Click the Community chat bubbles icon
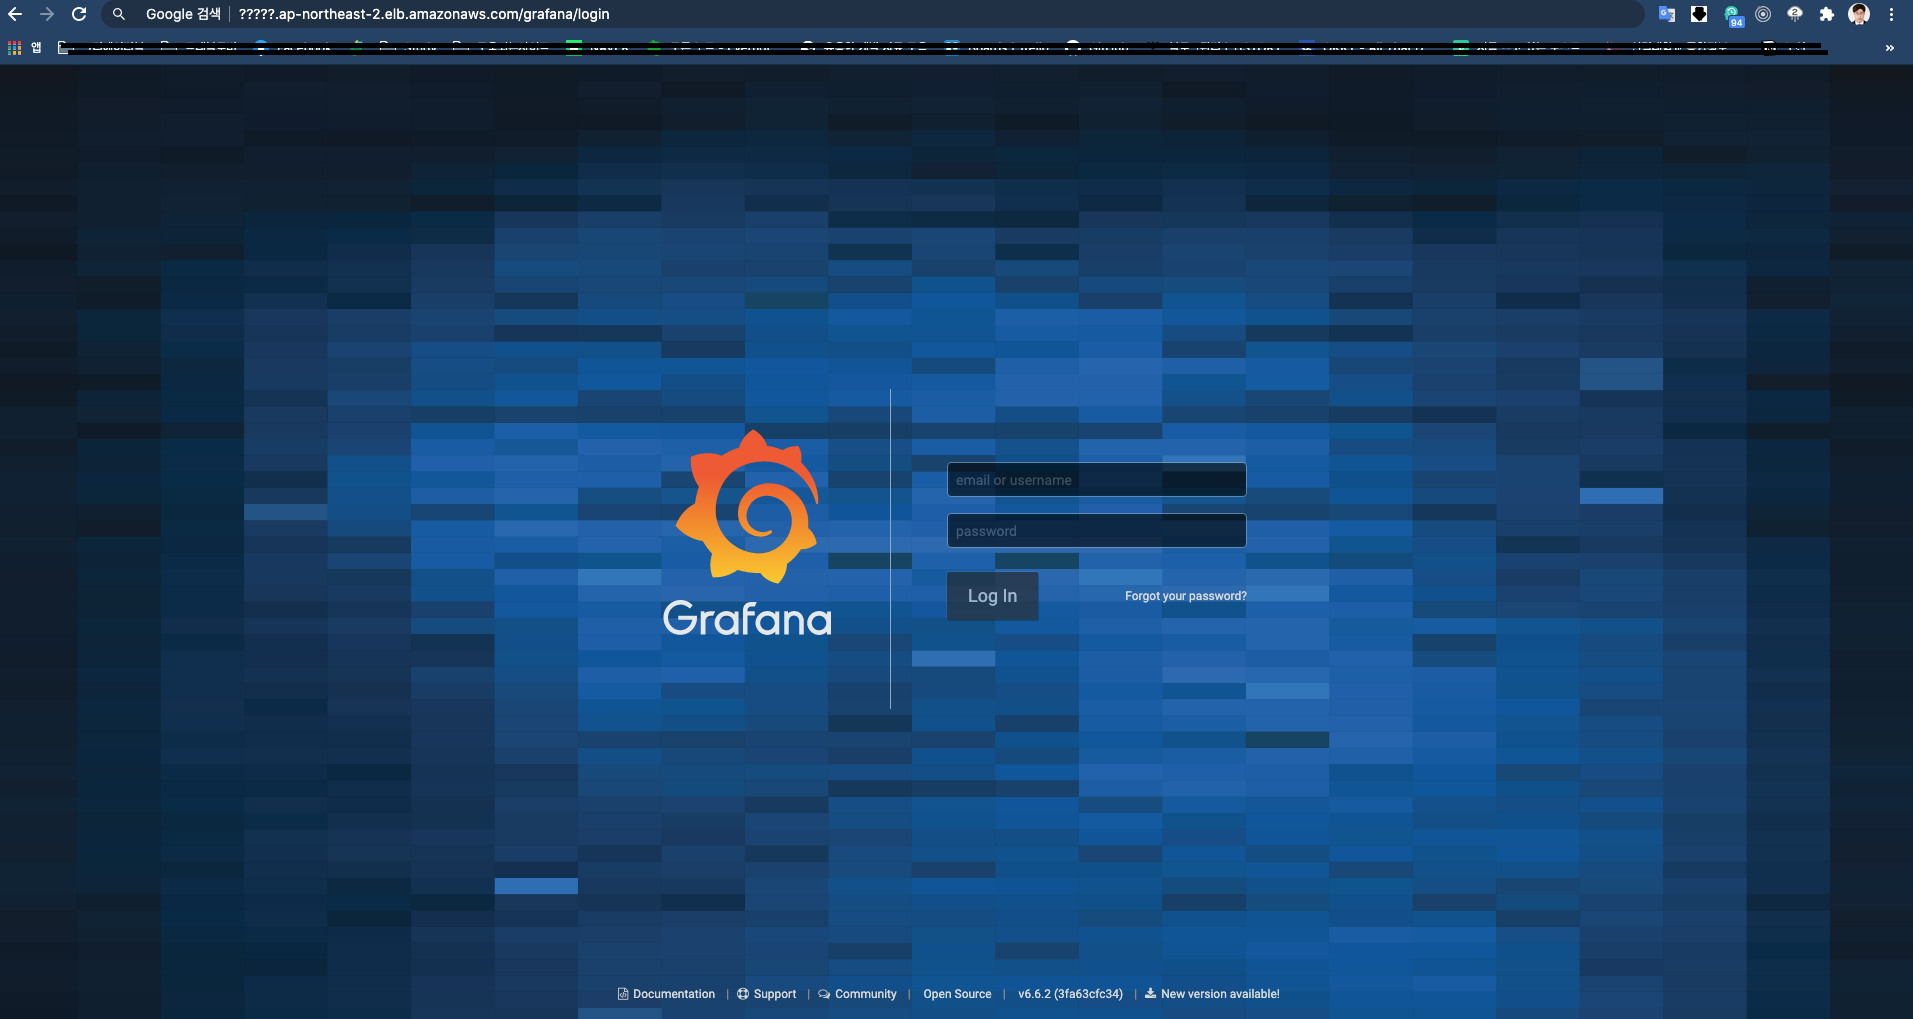 [824, 994]
